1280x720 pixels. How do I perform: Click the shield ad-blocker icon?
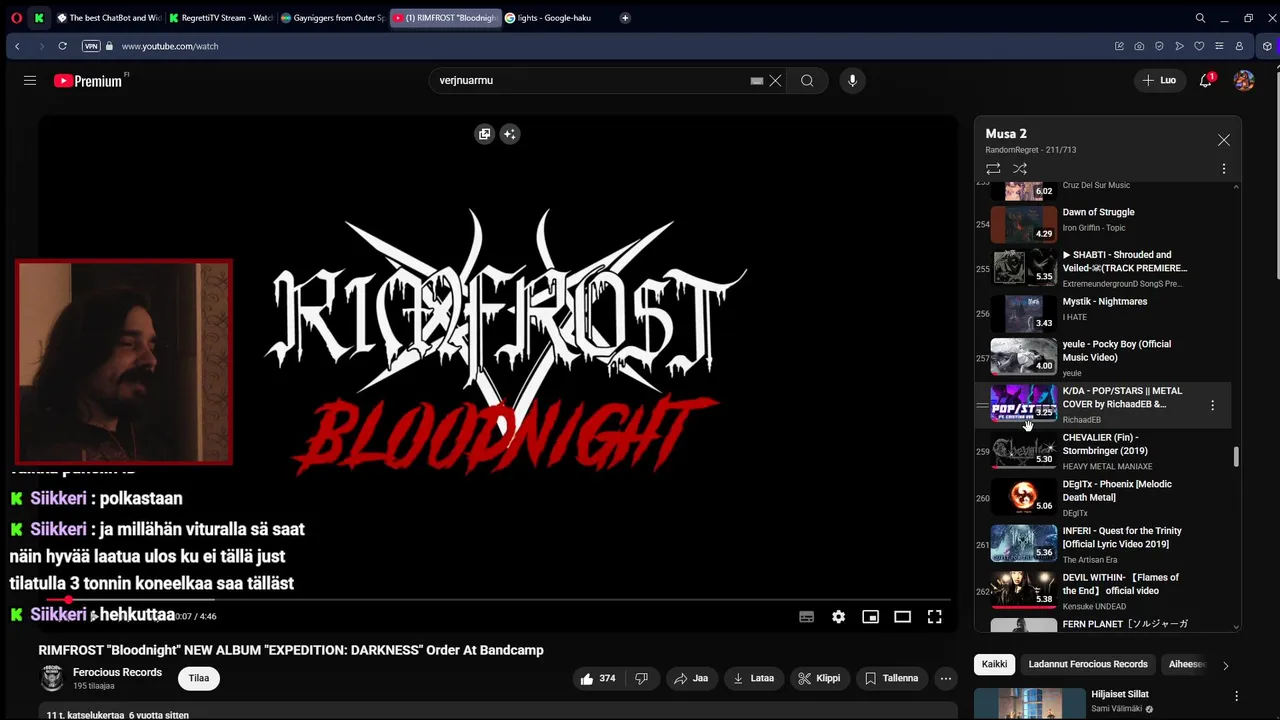click(1159, 46)
